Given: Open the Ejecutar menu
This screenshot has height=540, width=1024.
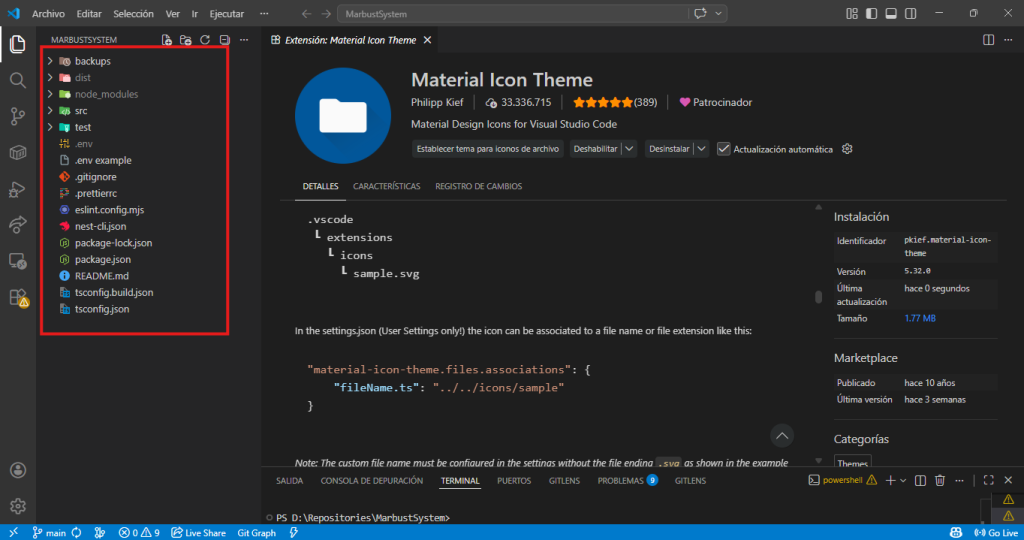Looking at the screenshot, I should [227, 14].
